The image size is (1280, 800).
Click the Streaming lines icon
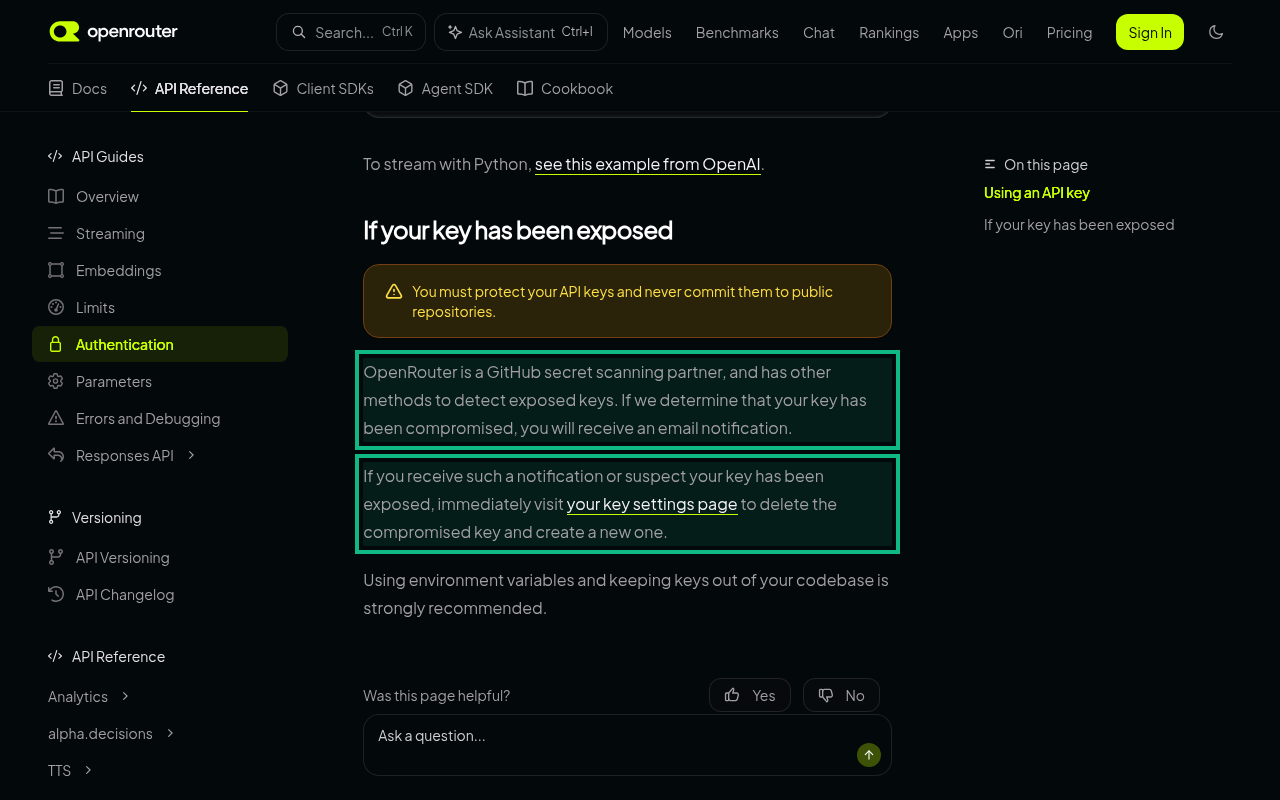pyautogui.click(x=56, y=233)
